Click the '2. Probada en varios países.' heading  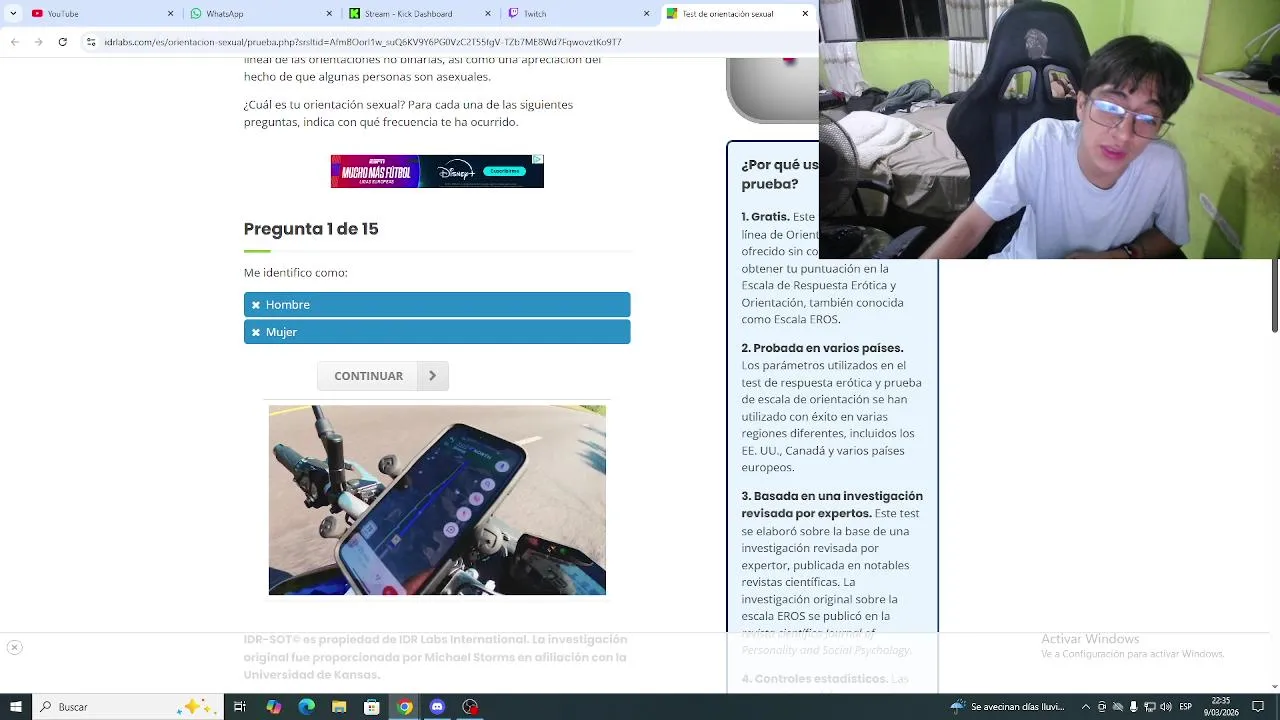point(822,348)
